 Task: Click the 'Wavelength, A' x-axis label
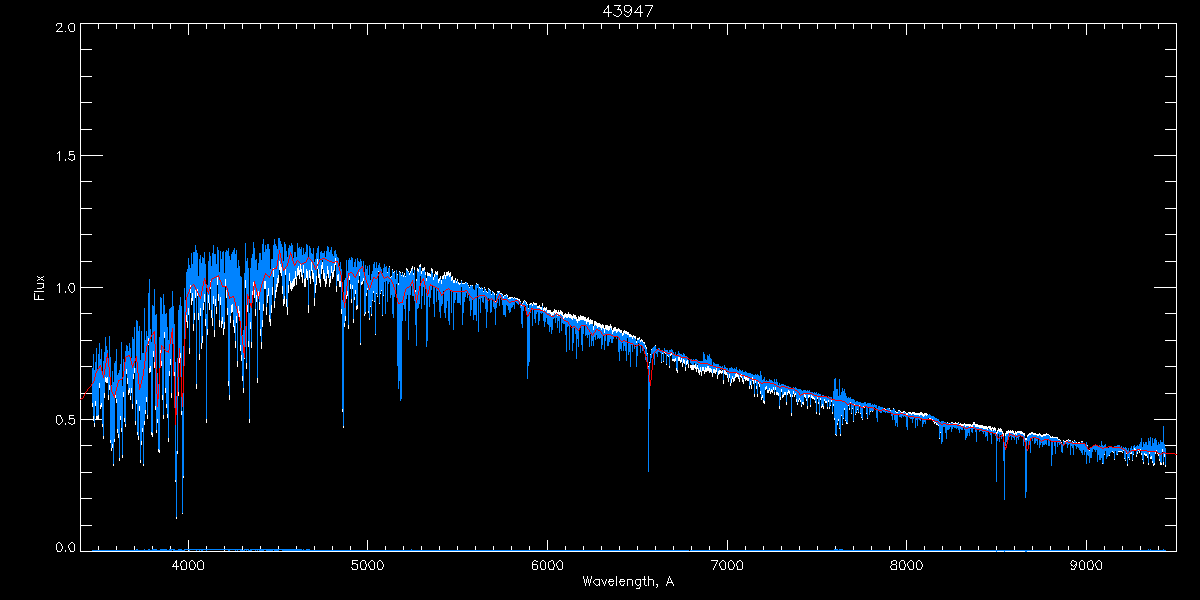[627, 582]
